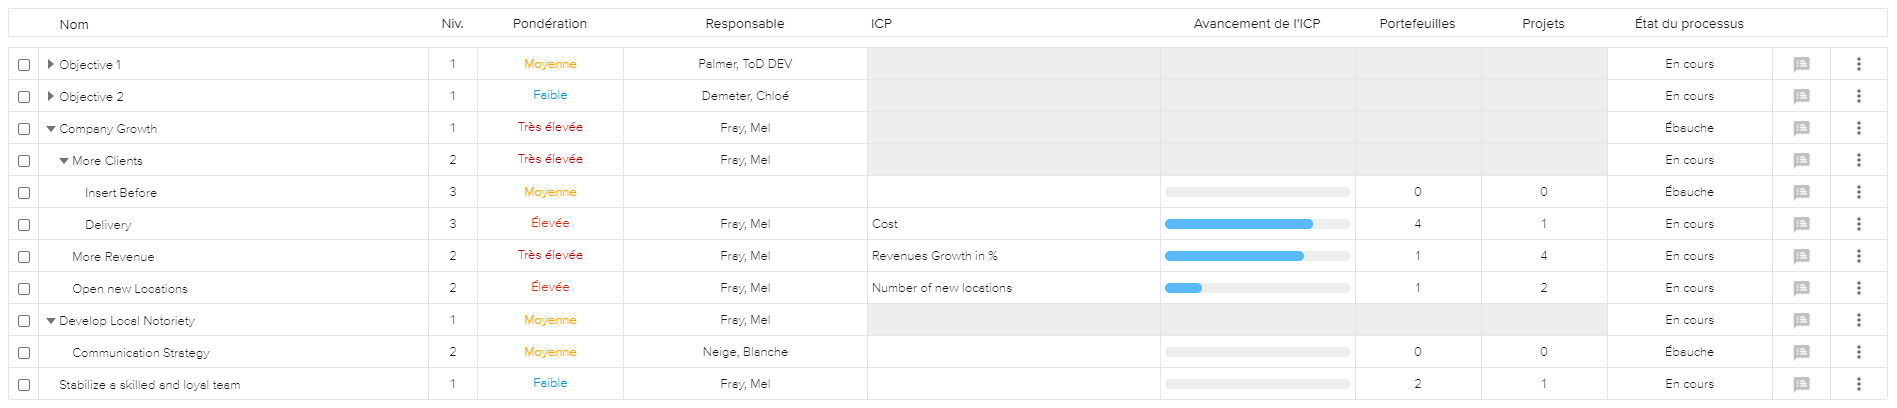Click the Delivery ICP progress bar

[x=1257, y=224]
